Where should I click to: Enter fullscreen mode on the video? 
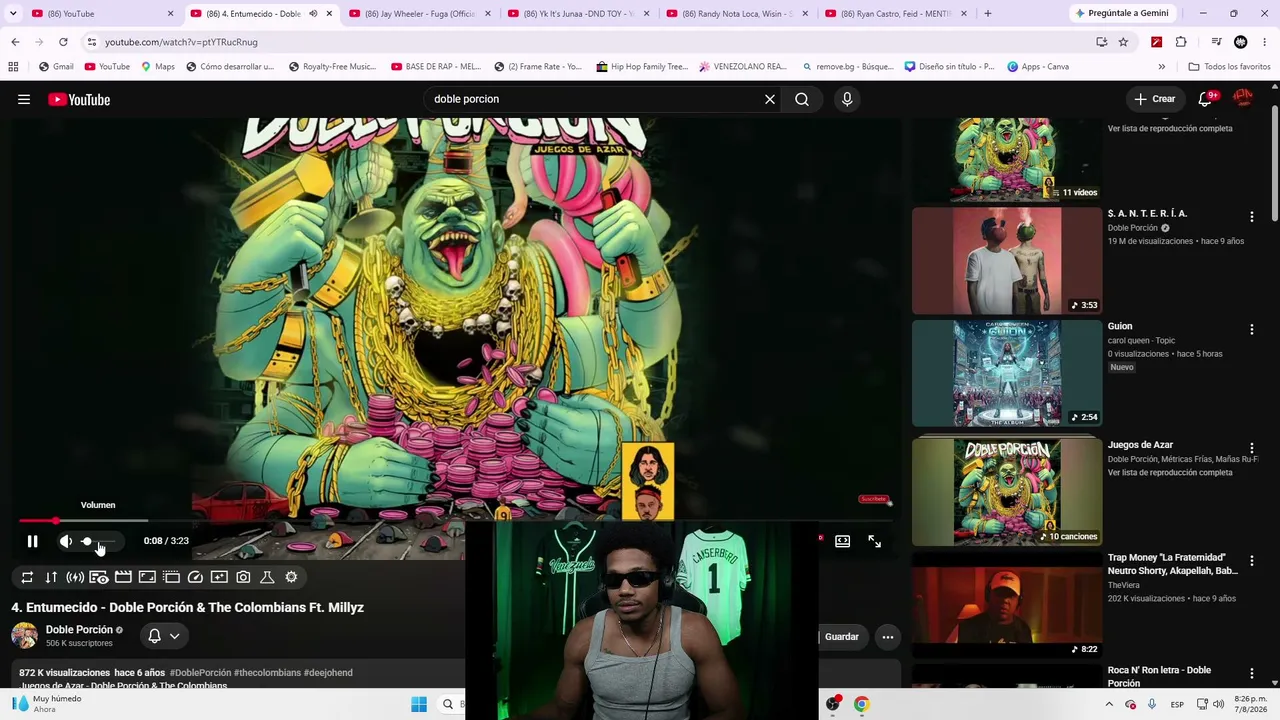click(x=875, y=541)
